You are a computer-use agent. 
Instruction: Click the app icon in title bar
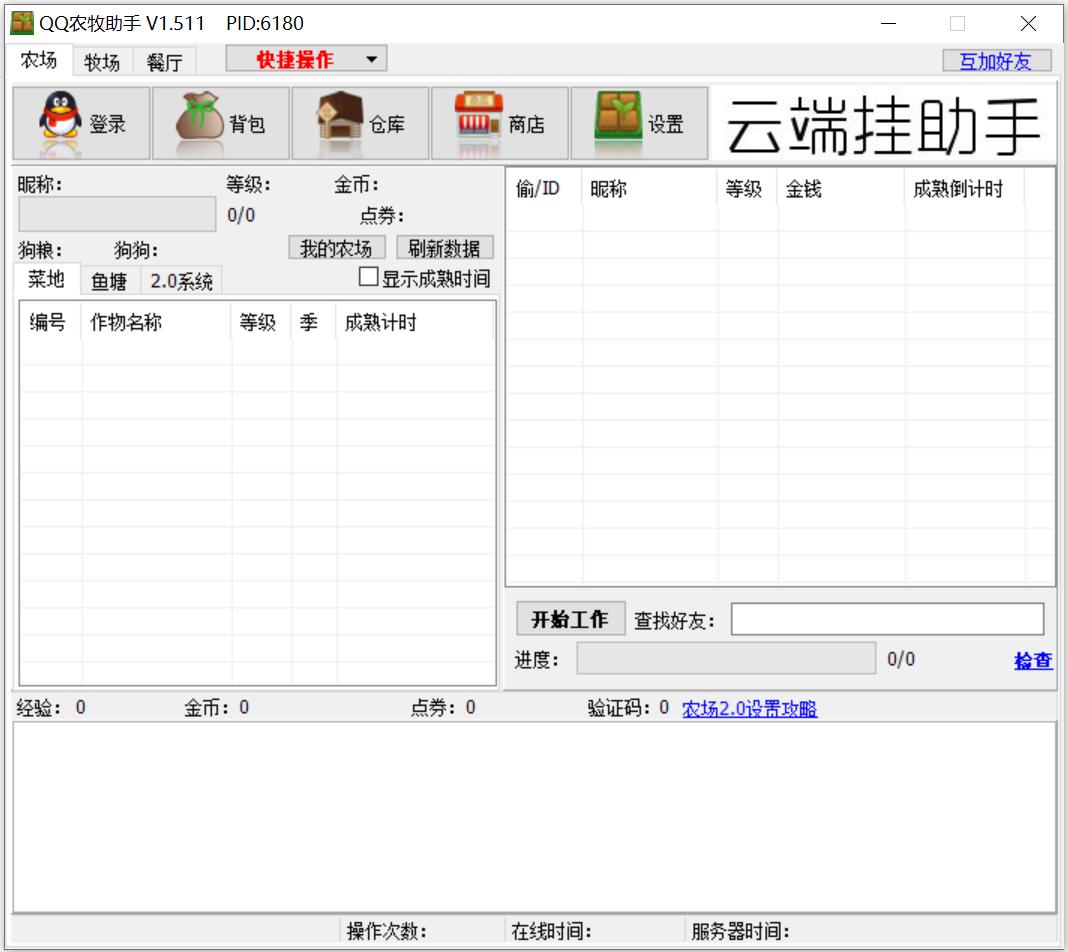(21, 23)
